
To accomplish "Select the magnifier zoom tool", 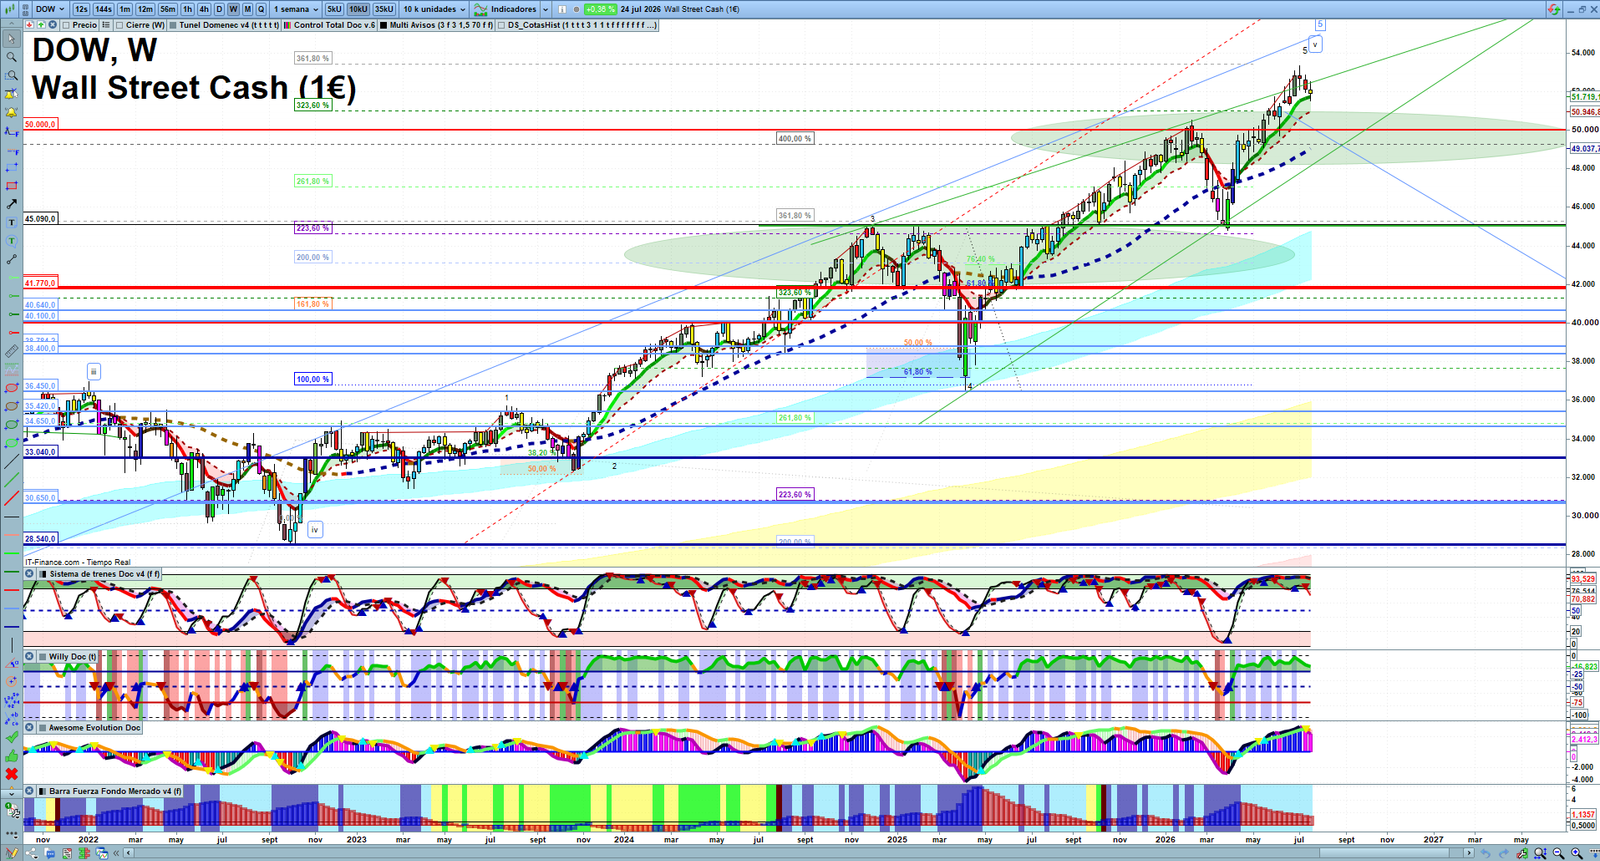I will (11, 57).
